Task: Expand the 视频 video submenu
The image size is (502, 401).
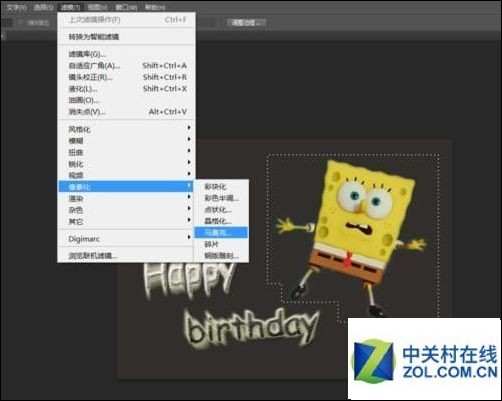Action: coord(126,175)
